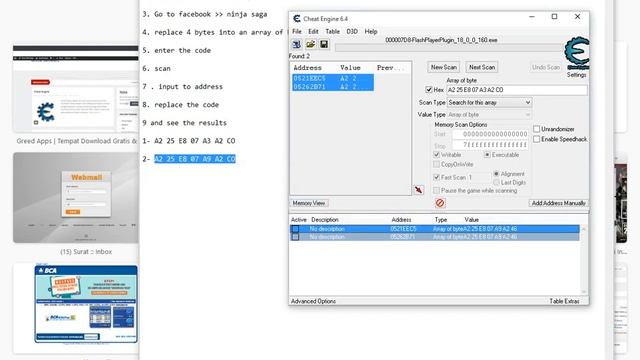The width and height of the screenshot is (640, 360).
Task: Click the Next Scan button
Action: [482, 67]
